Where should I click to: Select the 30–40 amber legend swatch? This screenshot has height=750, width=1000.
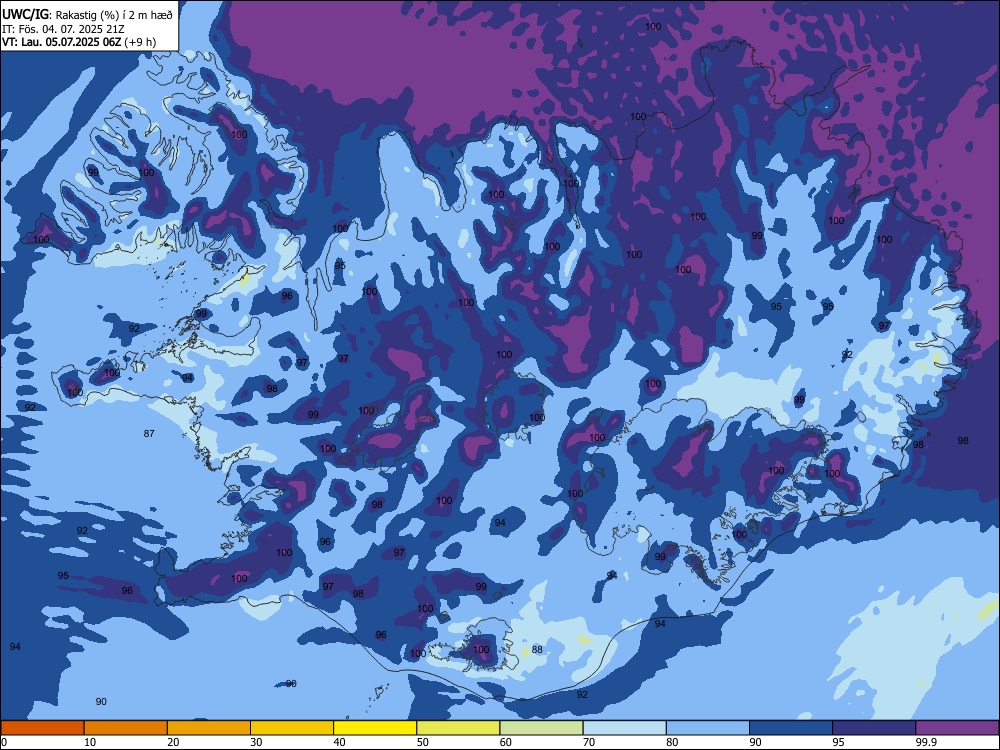click(292, 728)
